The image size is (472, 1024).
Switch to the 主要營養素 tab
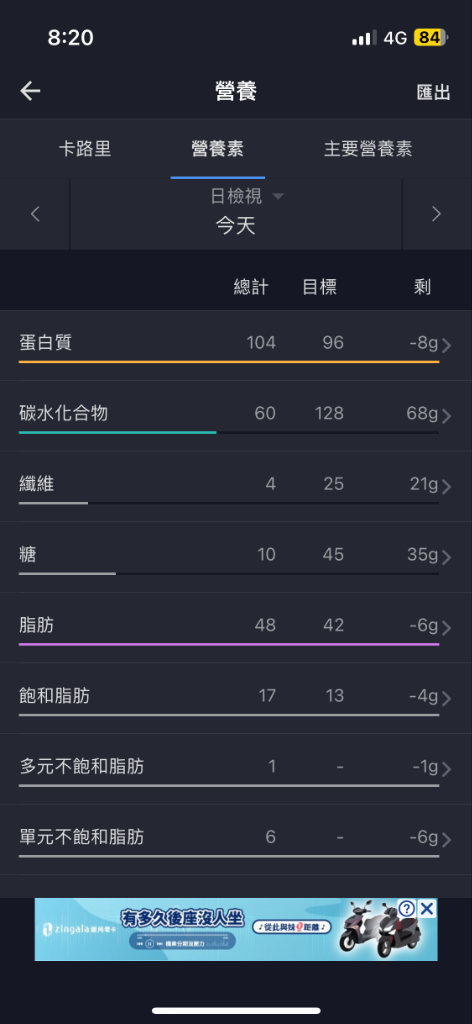pyautogui.click(x=368, y=148)
